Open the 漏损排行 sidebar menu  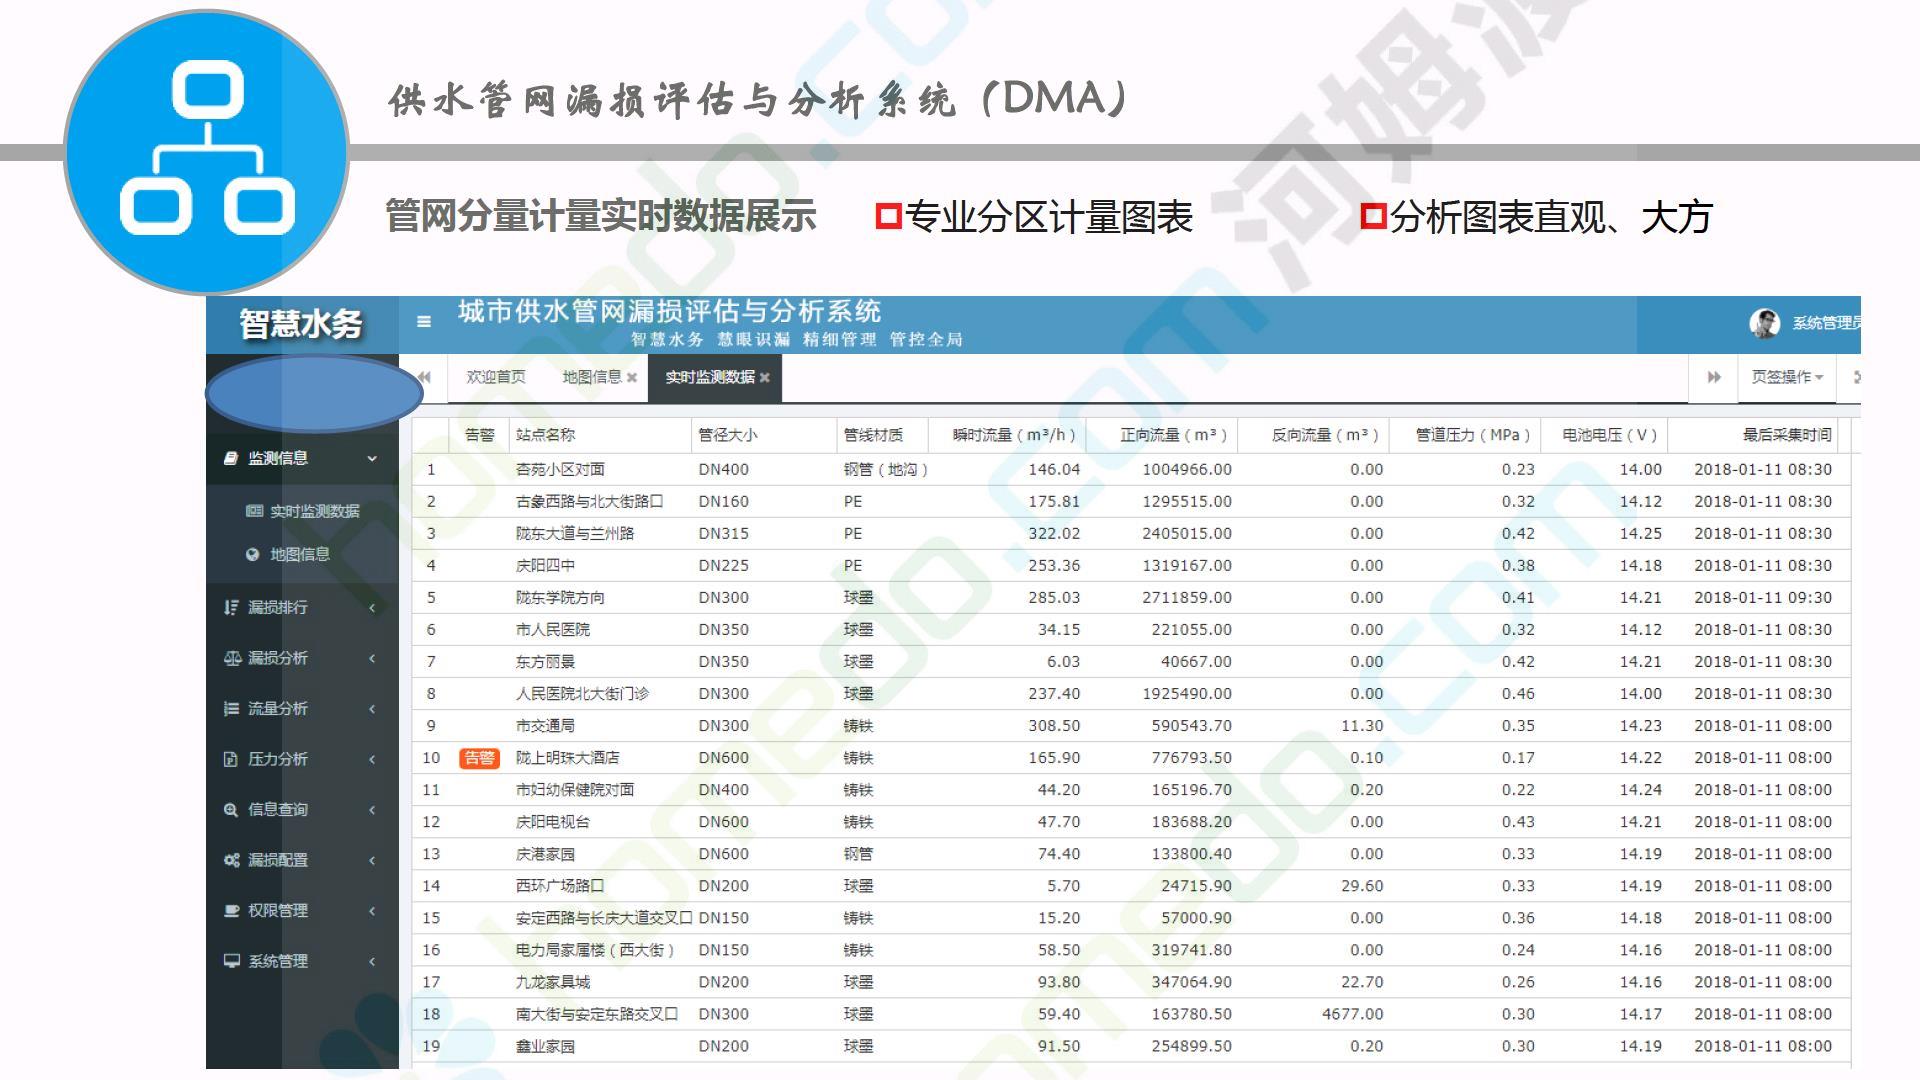tap(302, 607)
